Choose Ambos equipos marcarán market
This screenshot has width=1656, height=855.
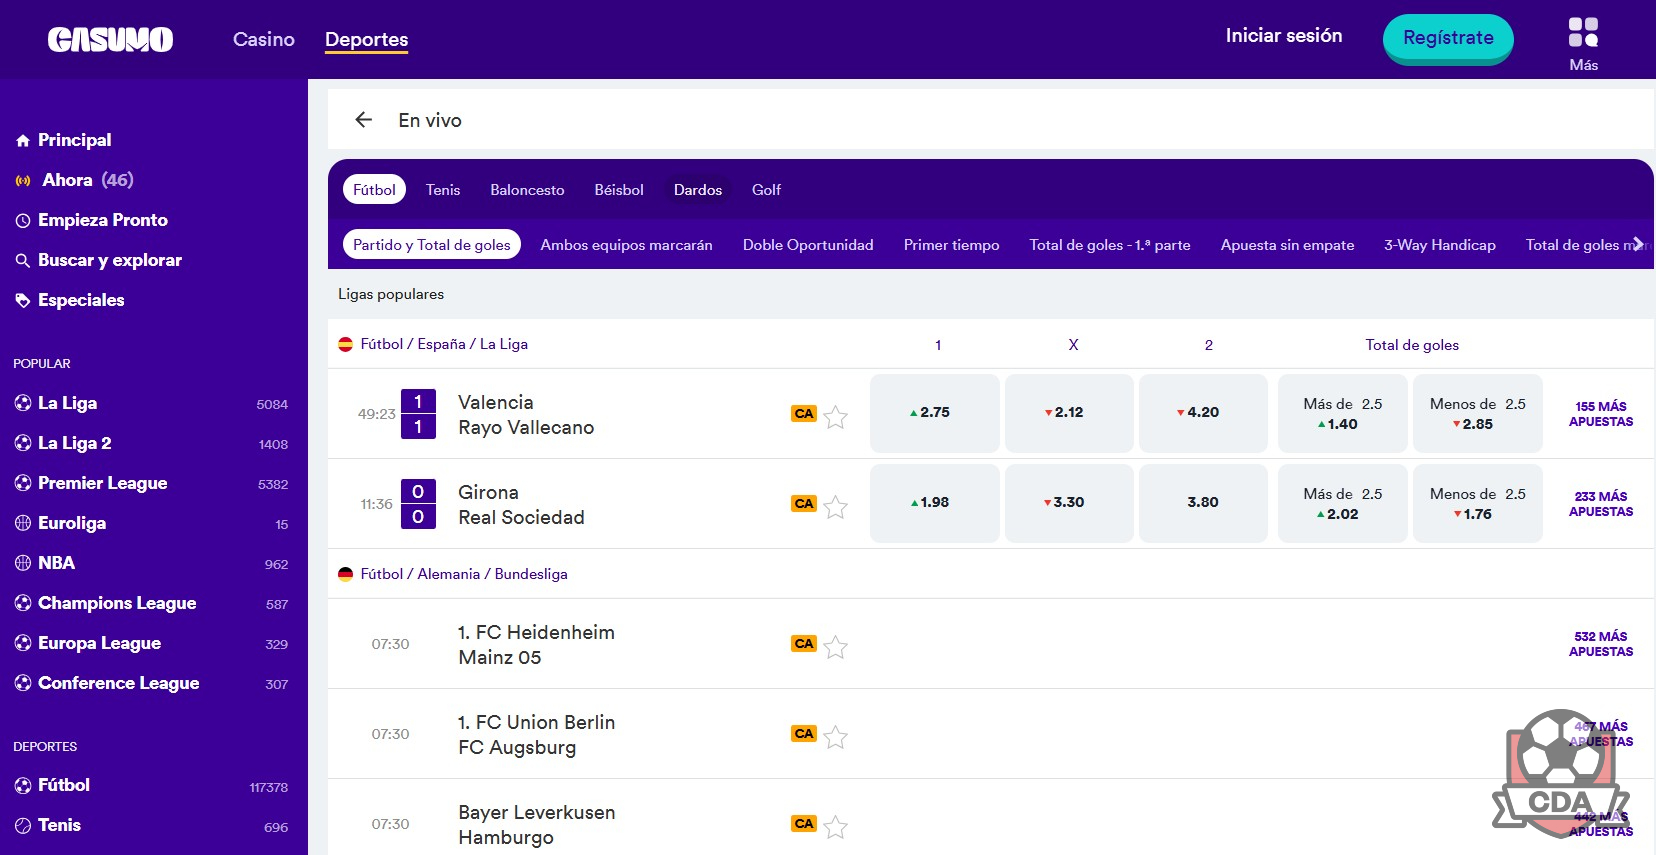click(x=626, y=244)
